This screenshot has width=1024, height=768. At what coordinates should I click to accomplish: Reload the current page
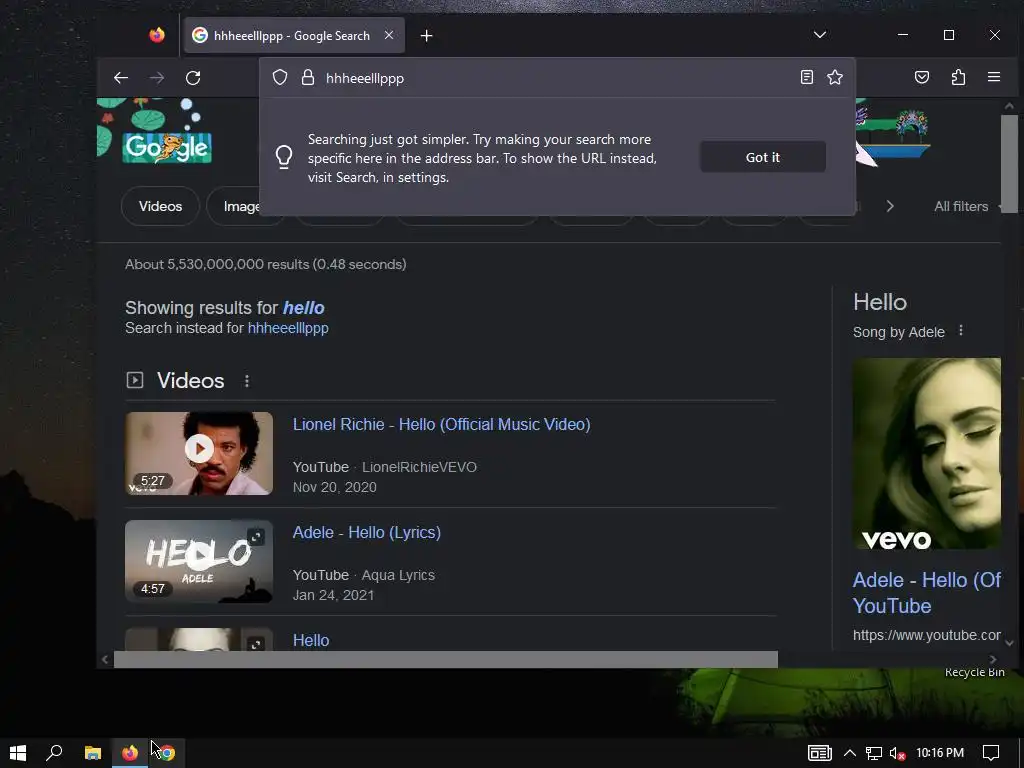point(193,78)
